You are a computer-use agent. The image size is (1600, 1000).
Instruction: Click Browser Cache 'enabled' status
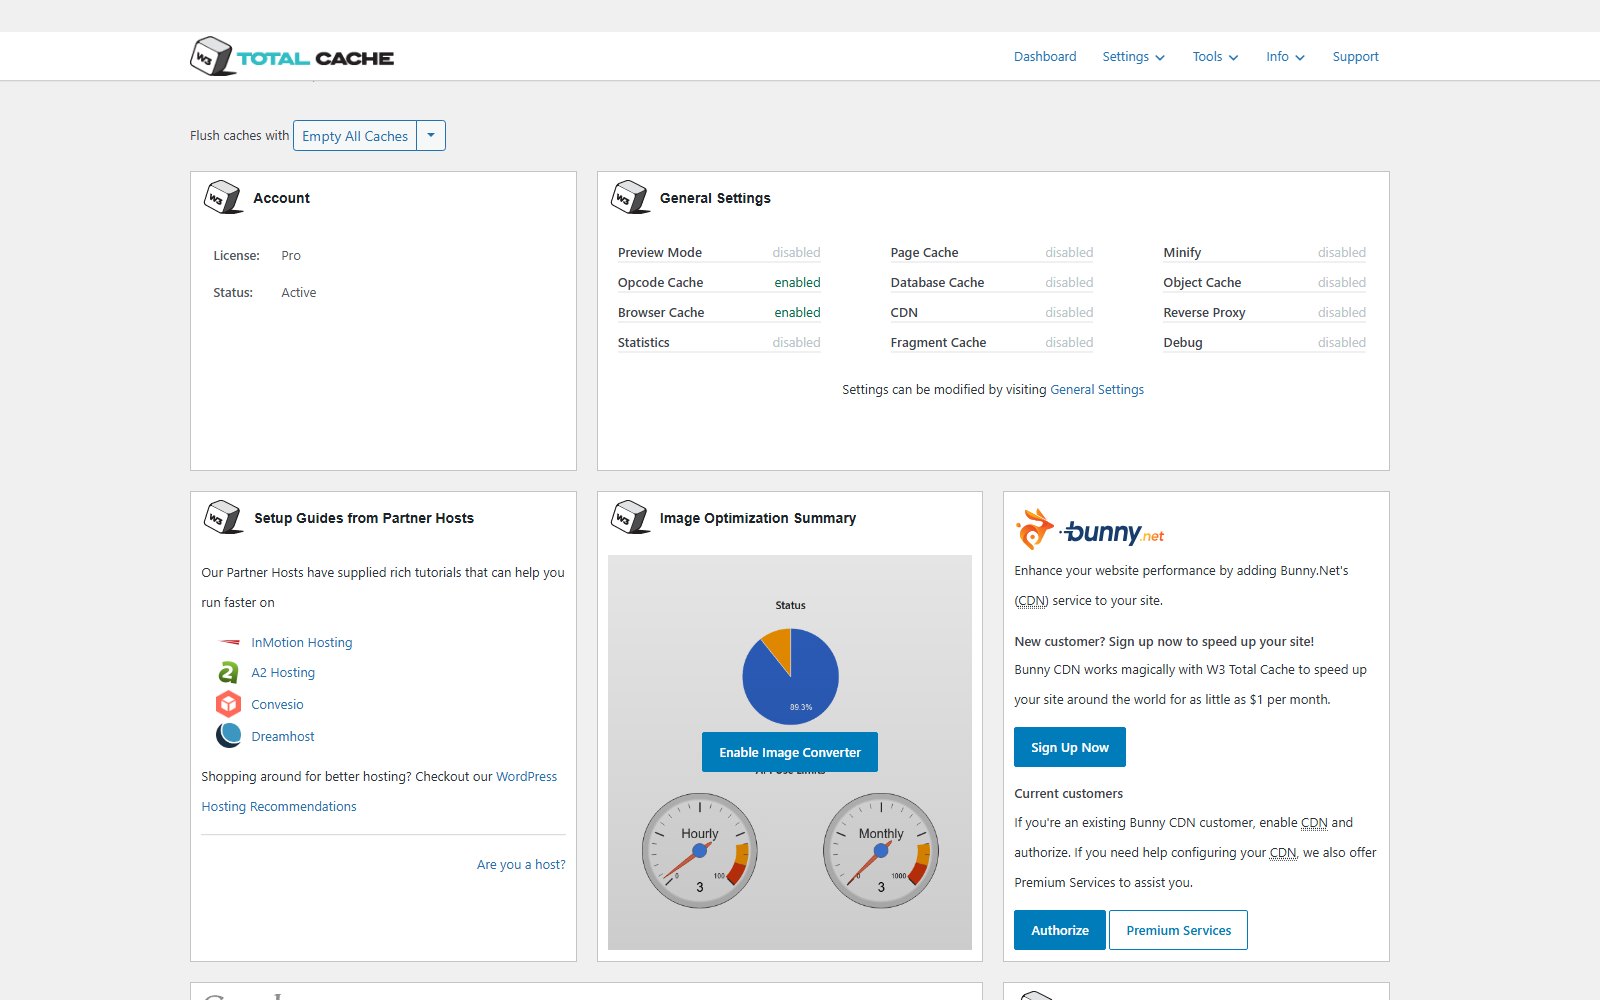pos(797,313)
